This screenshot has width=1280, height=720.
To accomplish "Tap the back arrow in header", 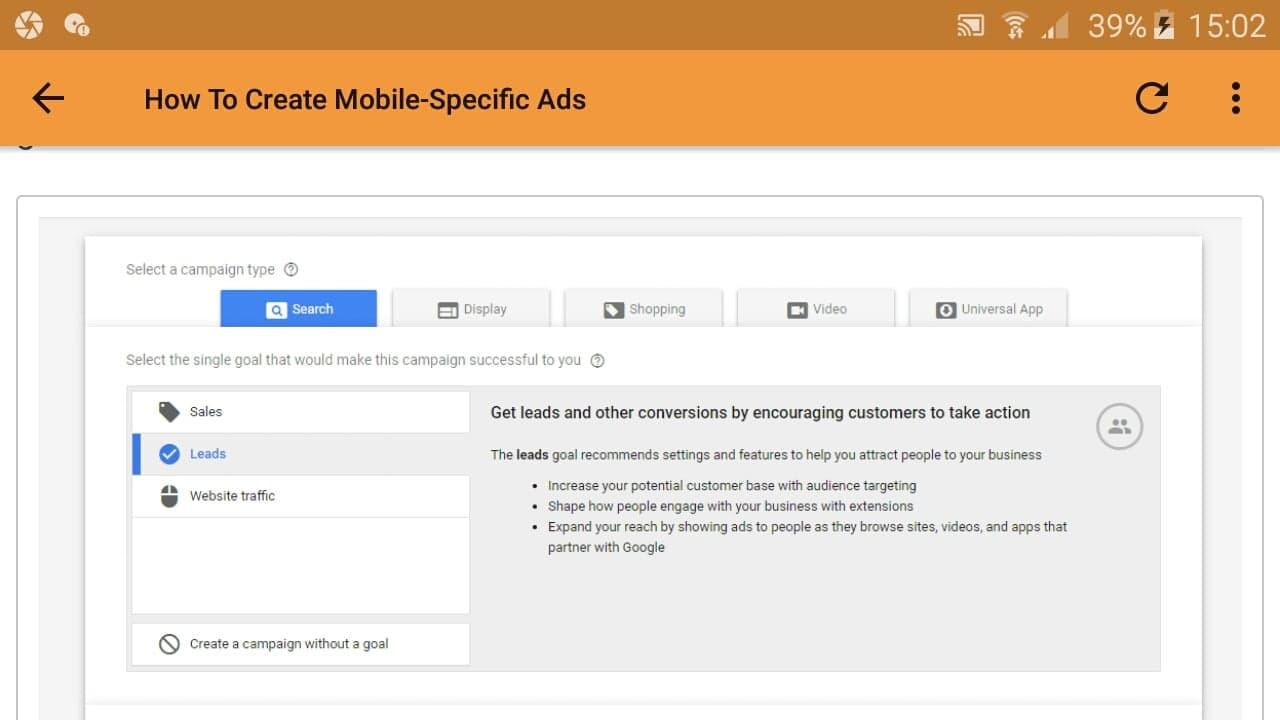I will click(x=47, y=98).
